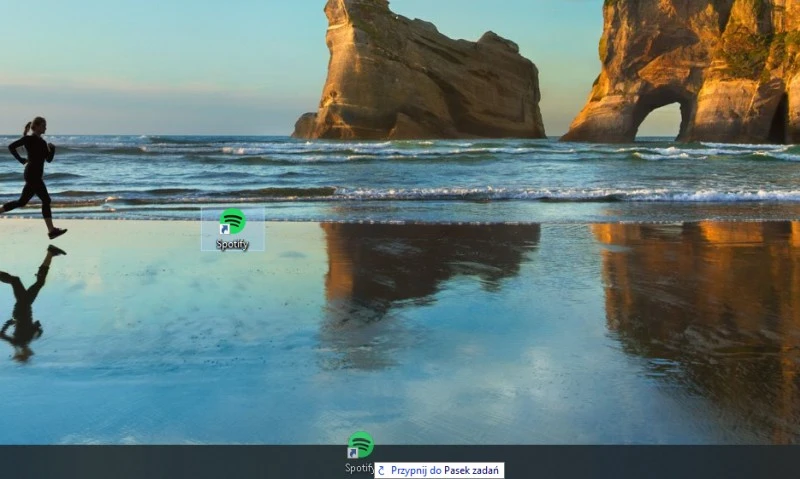
Task: Click the shortcut arrow overlay on desktop Spotify icon
Action: tap(224, 230)
